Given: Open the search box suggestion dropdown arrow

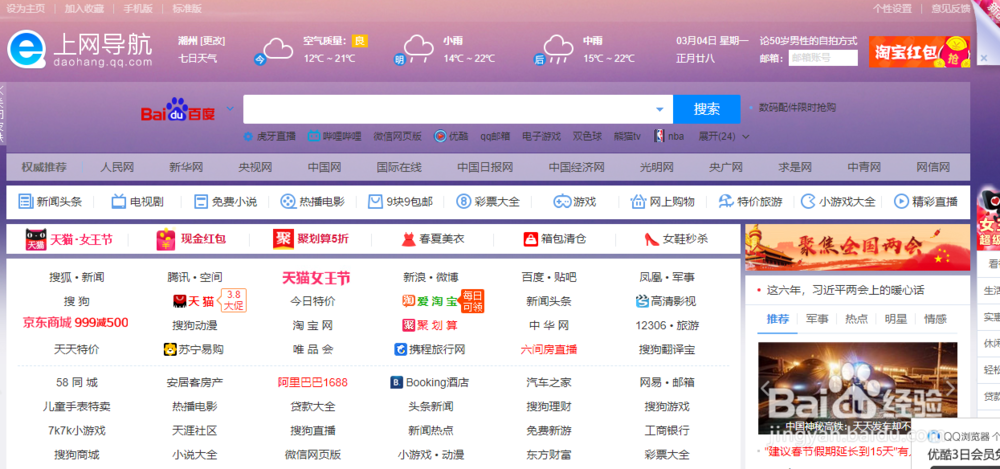Looking at the screenshot, I should coord(659,110).
